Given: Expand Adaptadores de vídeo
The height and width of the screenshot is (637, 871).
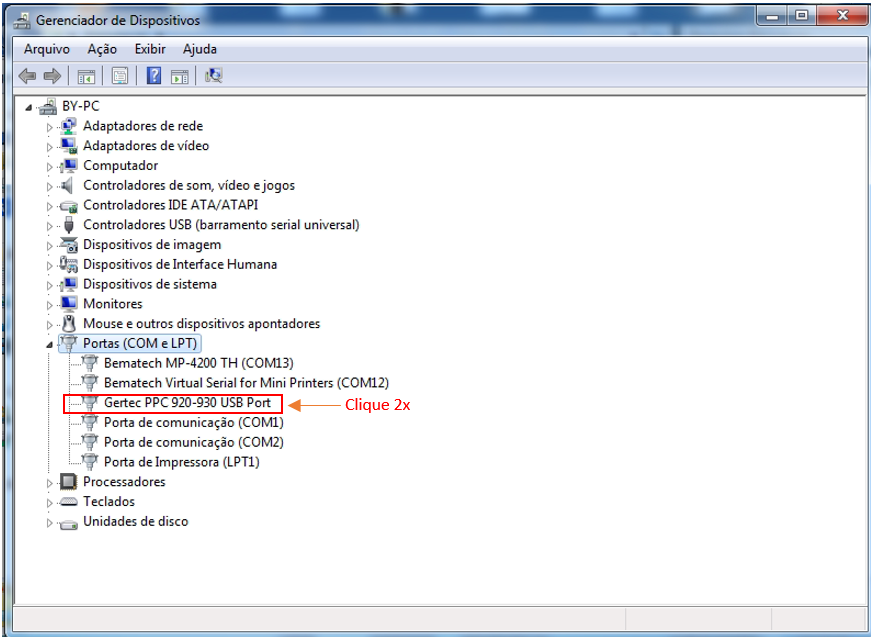Looking at the screenshot, I should (49, 147).
